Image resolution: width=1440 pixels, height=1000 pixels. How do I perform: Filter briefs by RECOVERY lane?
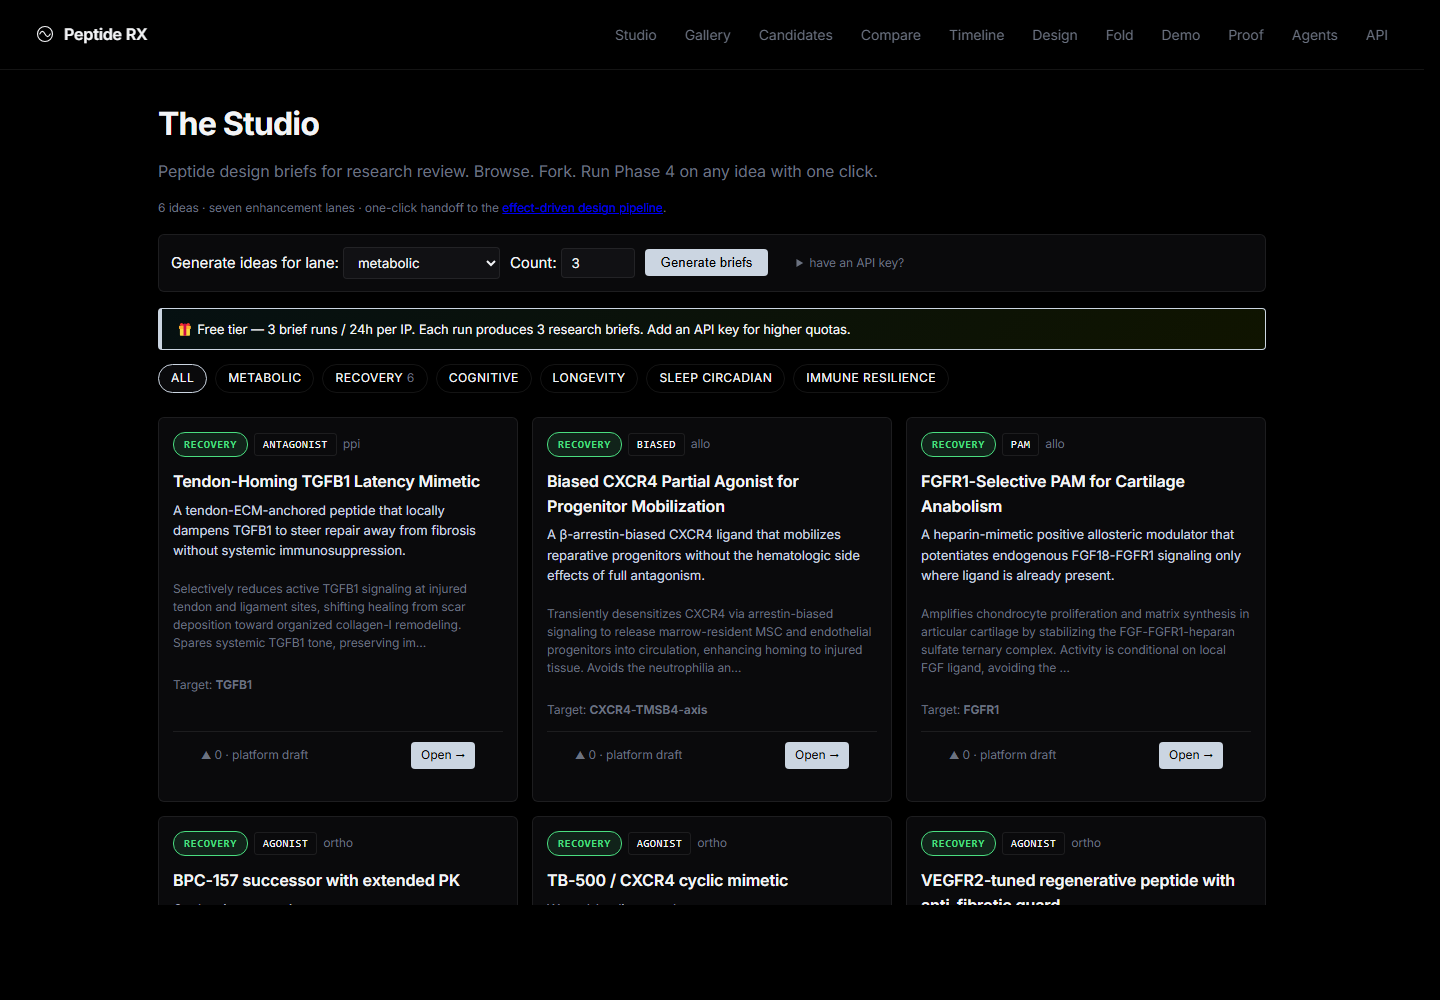tap(375, 378)
